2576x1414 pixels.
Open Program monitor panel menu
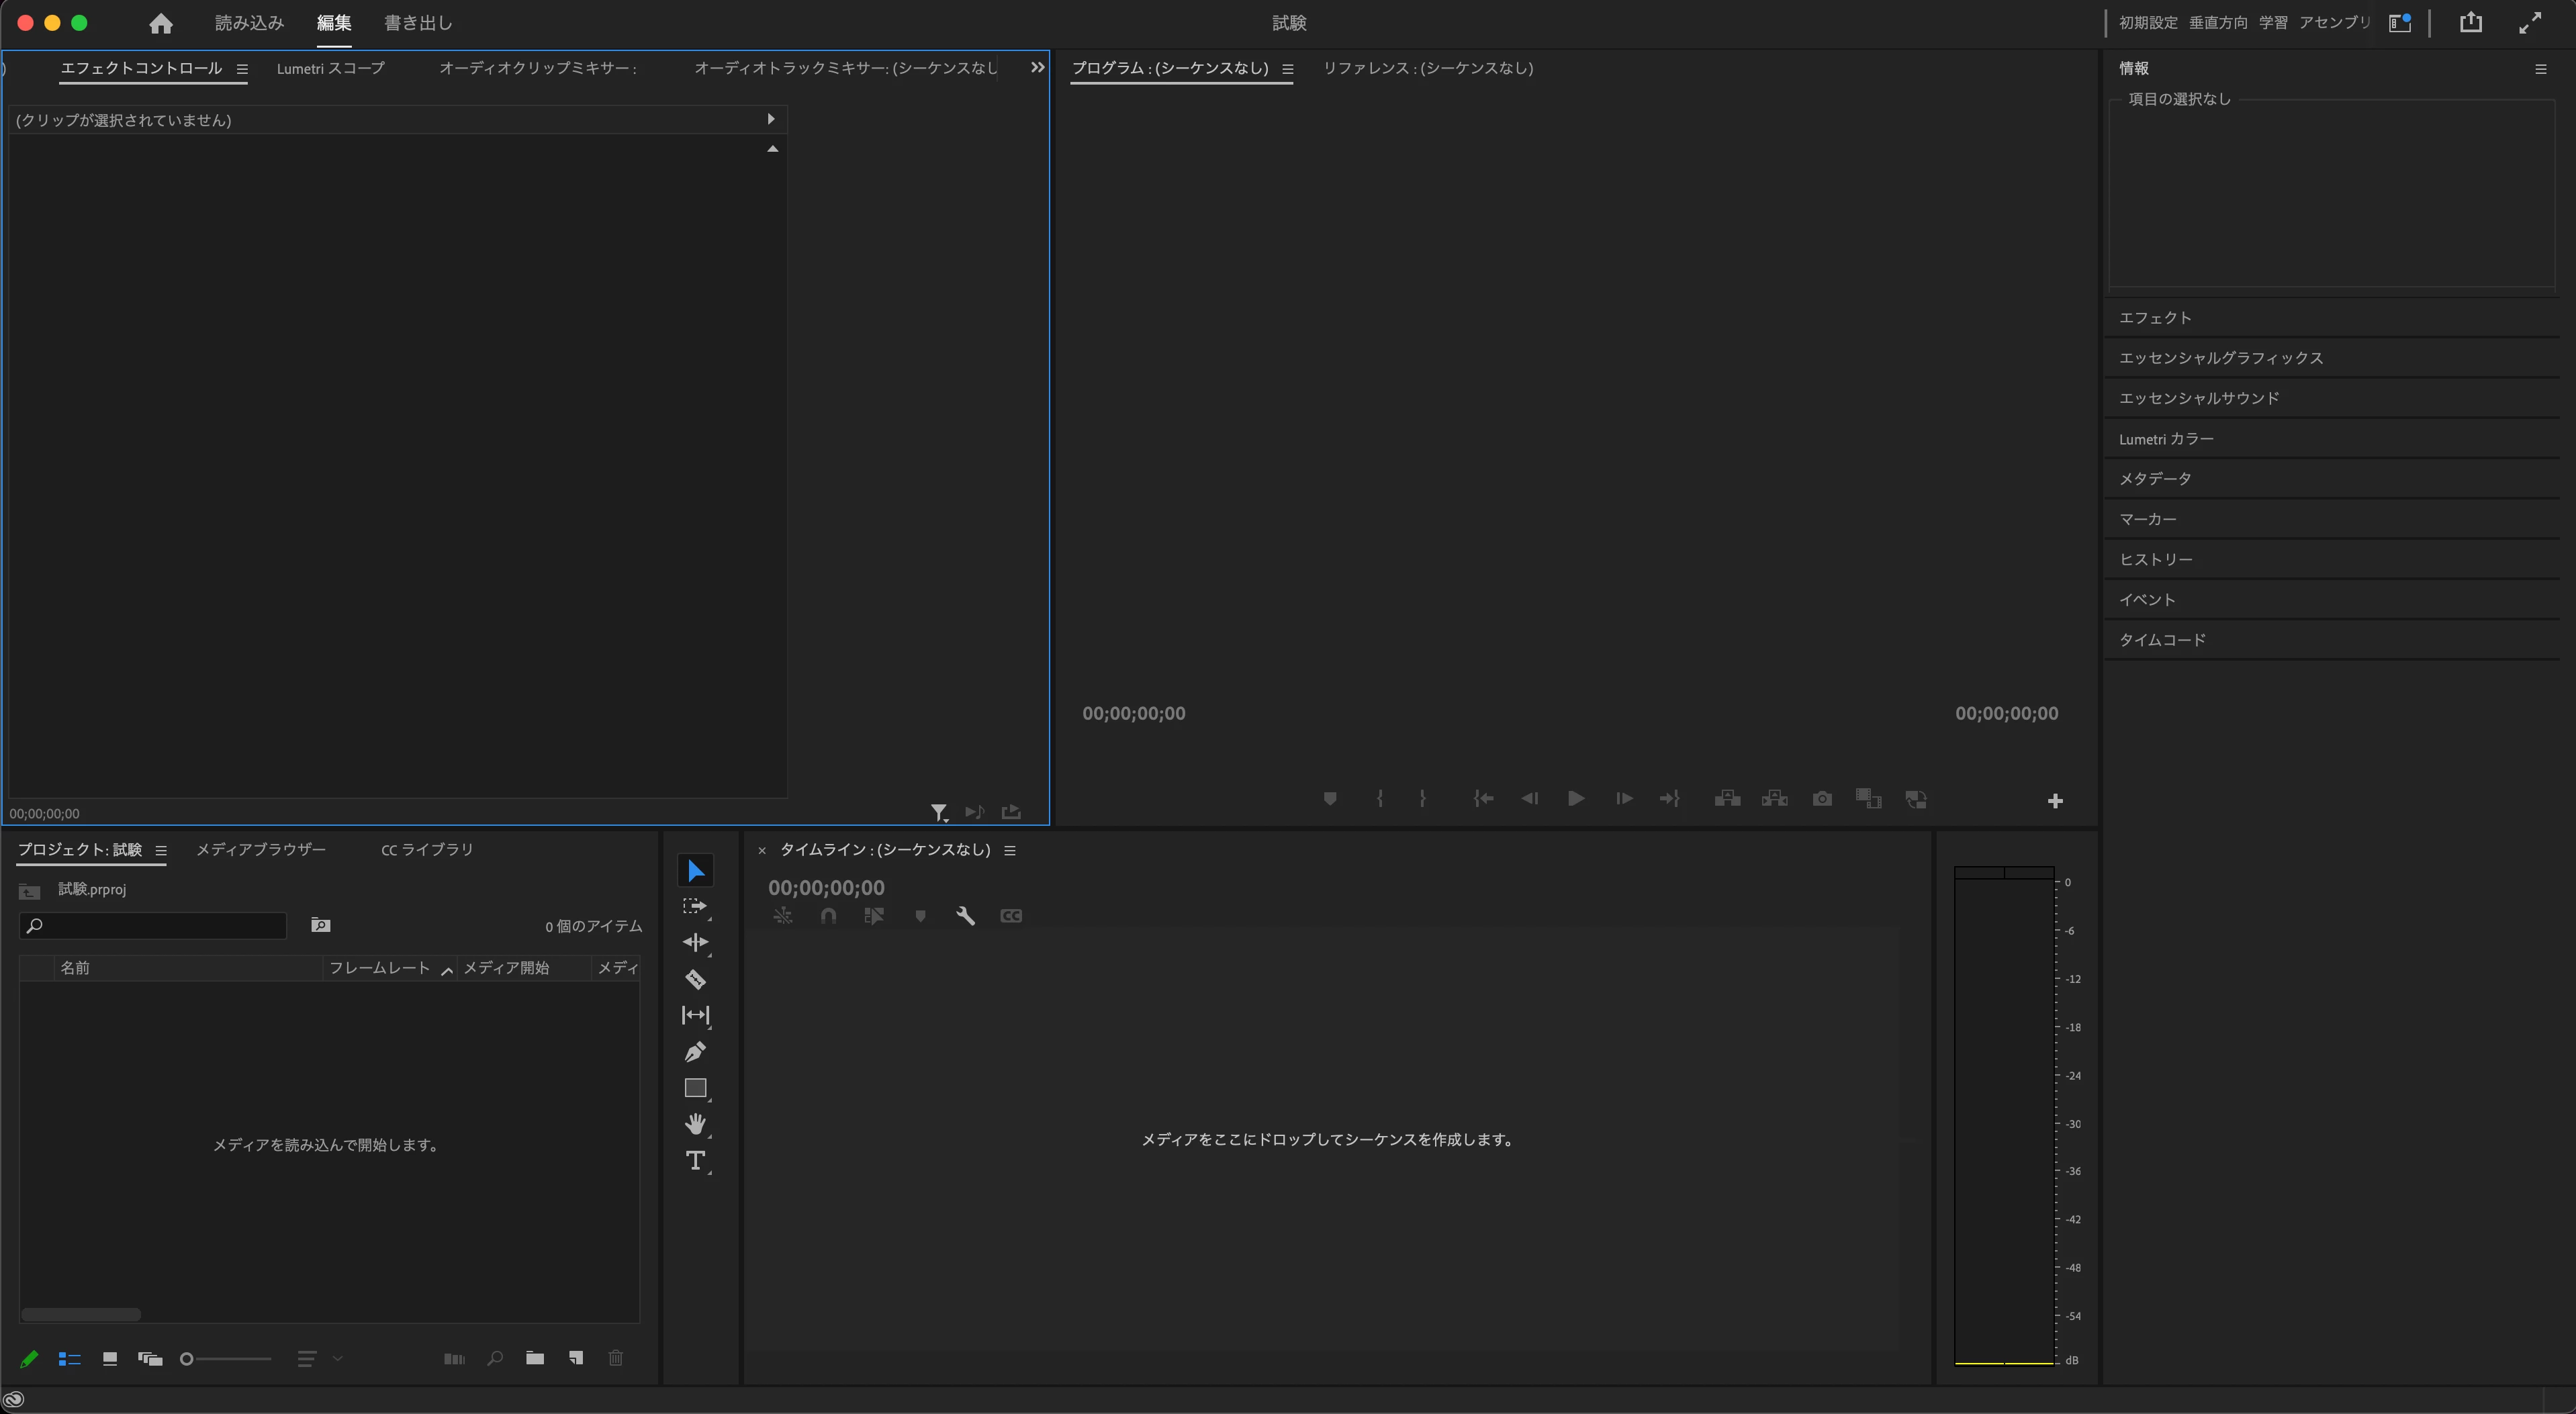[1288, 69]
